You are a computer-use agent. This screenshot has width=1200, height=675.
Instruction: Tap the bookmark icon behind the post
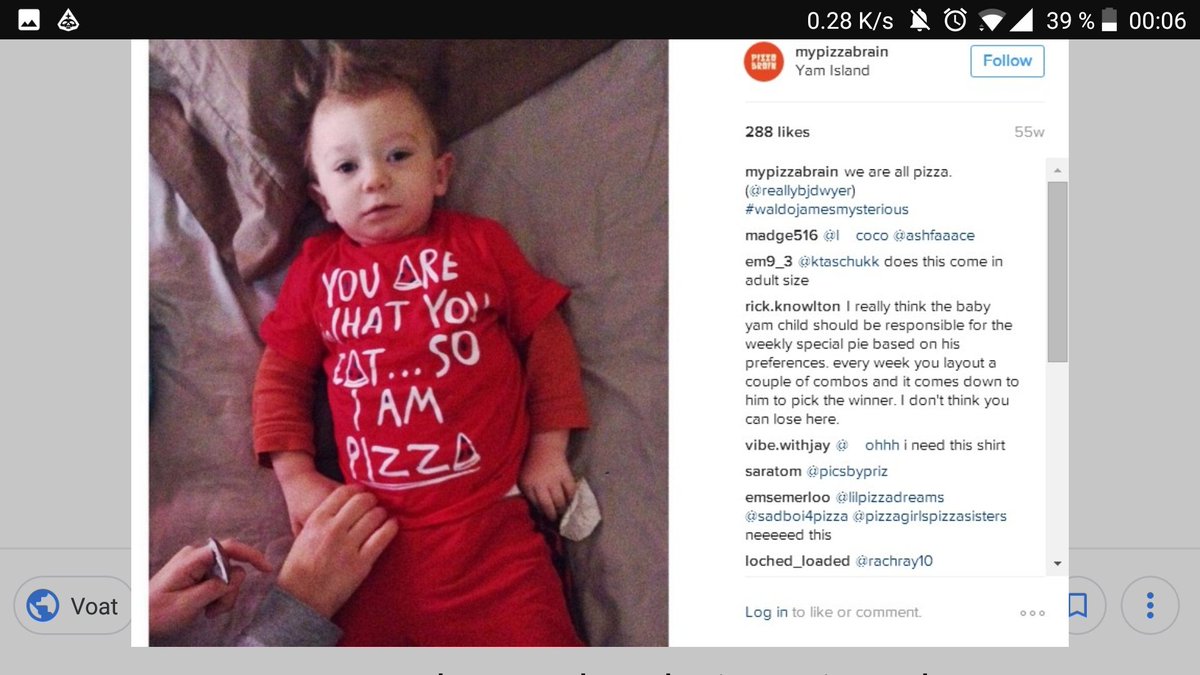click(x=1077, y=606)
